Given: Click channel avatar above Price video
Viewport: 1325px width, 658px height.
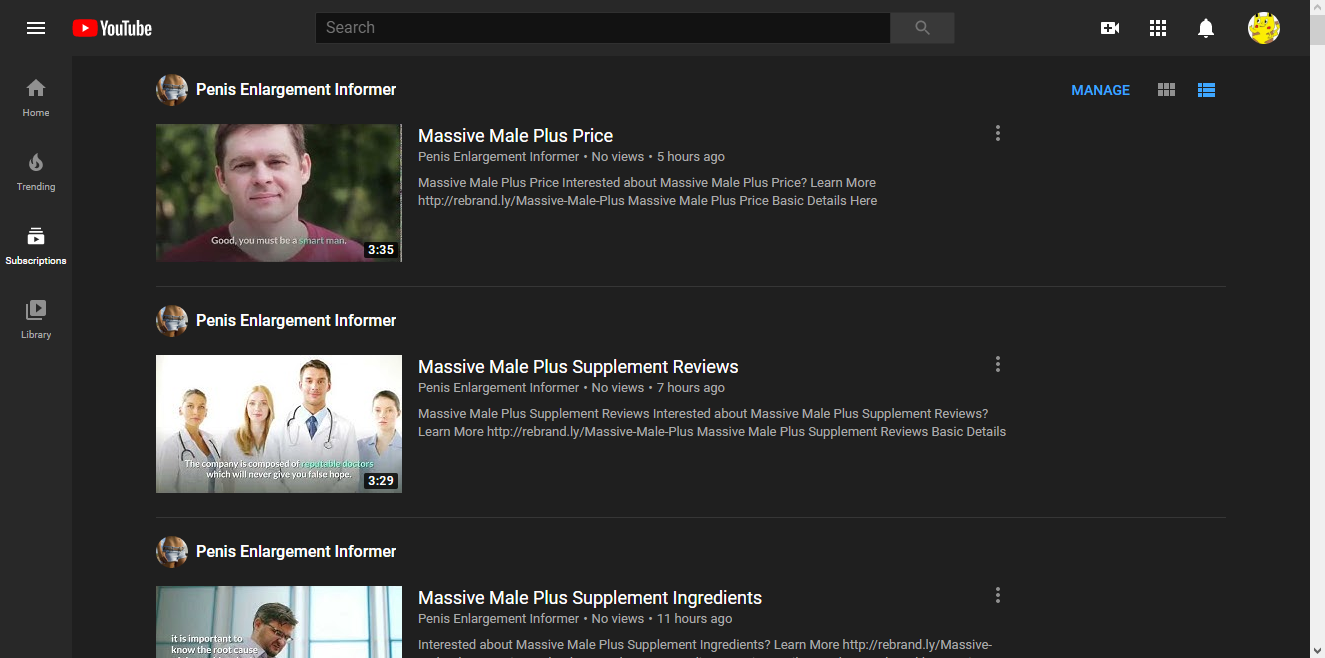Looking at the screenshot, I should point(172,90).
